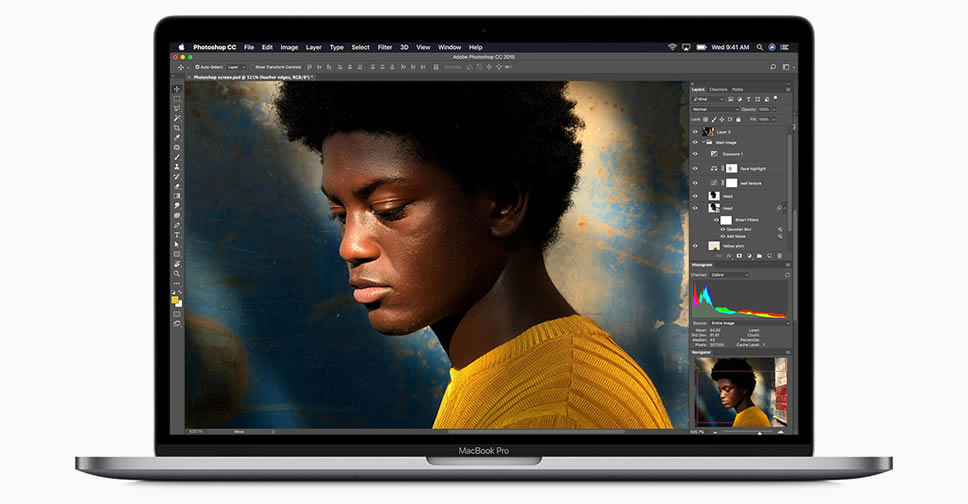Open the blend mode Normal dropdown

tap(714, 109)
